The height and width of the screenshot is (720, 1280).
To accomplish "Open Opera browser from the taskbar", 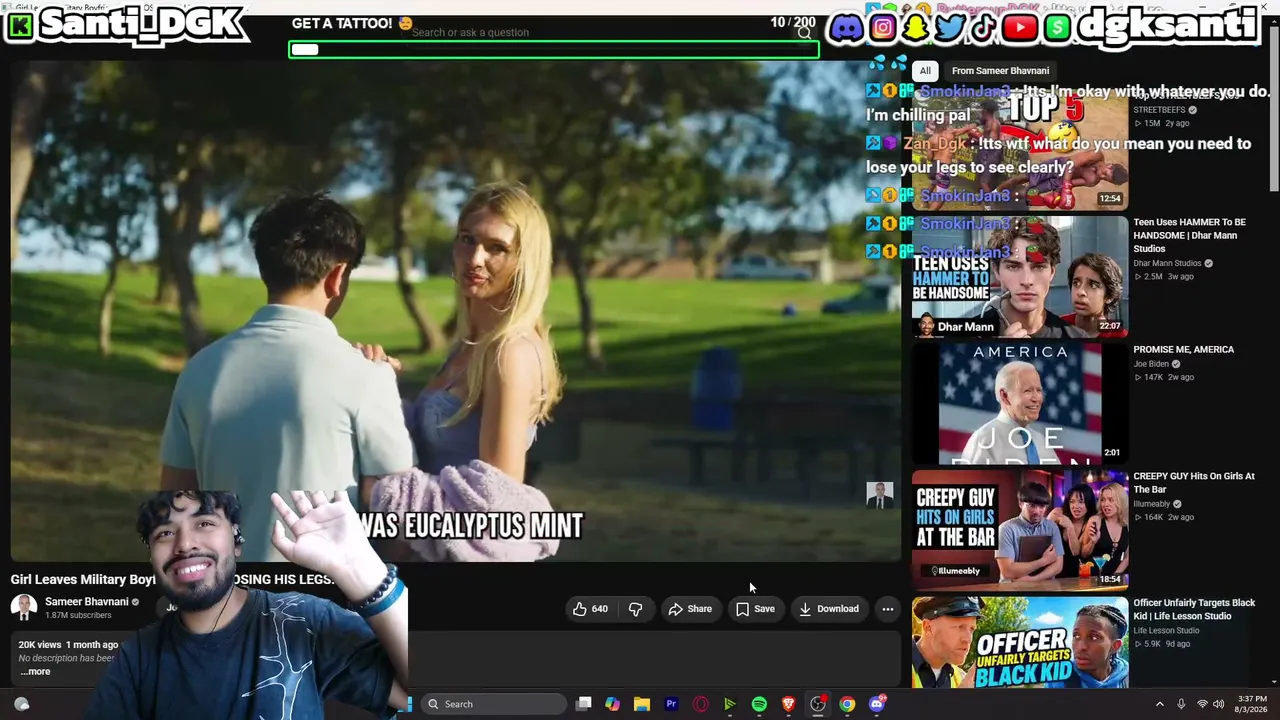I will tap(701, 704).
